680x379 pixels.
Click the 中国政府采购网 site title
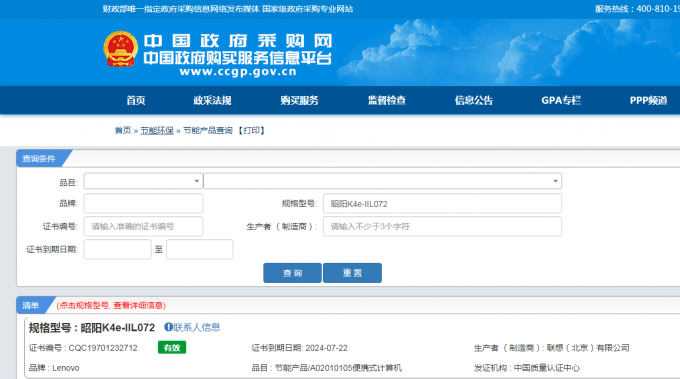(x=238, y=41)
